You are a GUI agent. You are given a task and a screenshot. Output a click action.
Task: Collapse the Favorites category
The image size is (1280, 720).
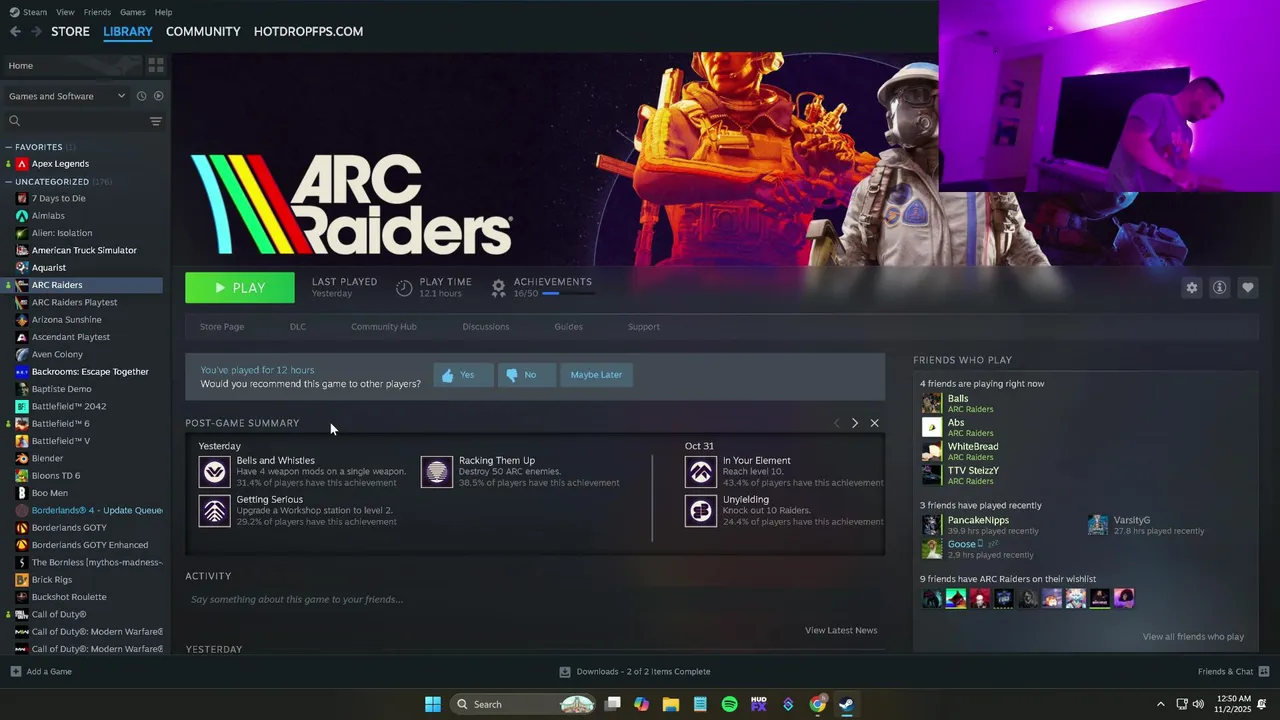tap(9, 147)
